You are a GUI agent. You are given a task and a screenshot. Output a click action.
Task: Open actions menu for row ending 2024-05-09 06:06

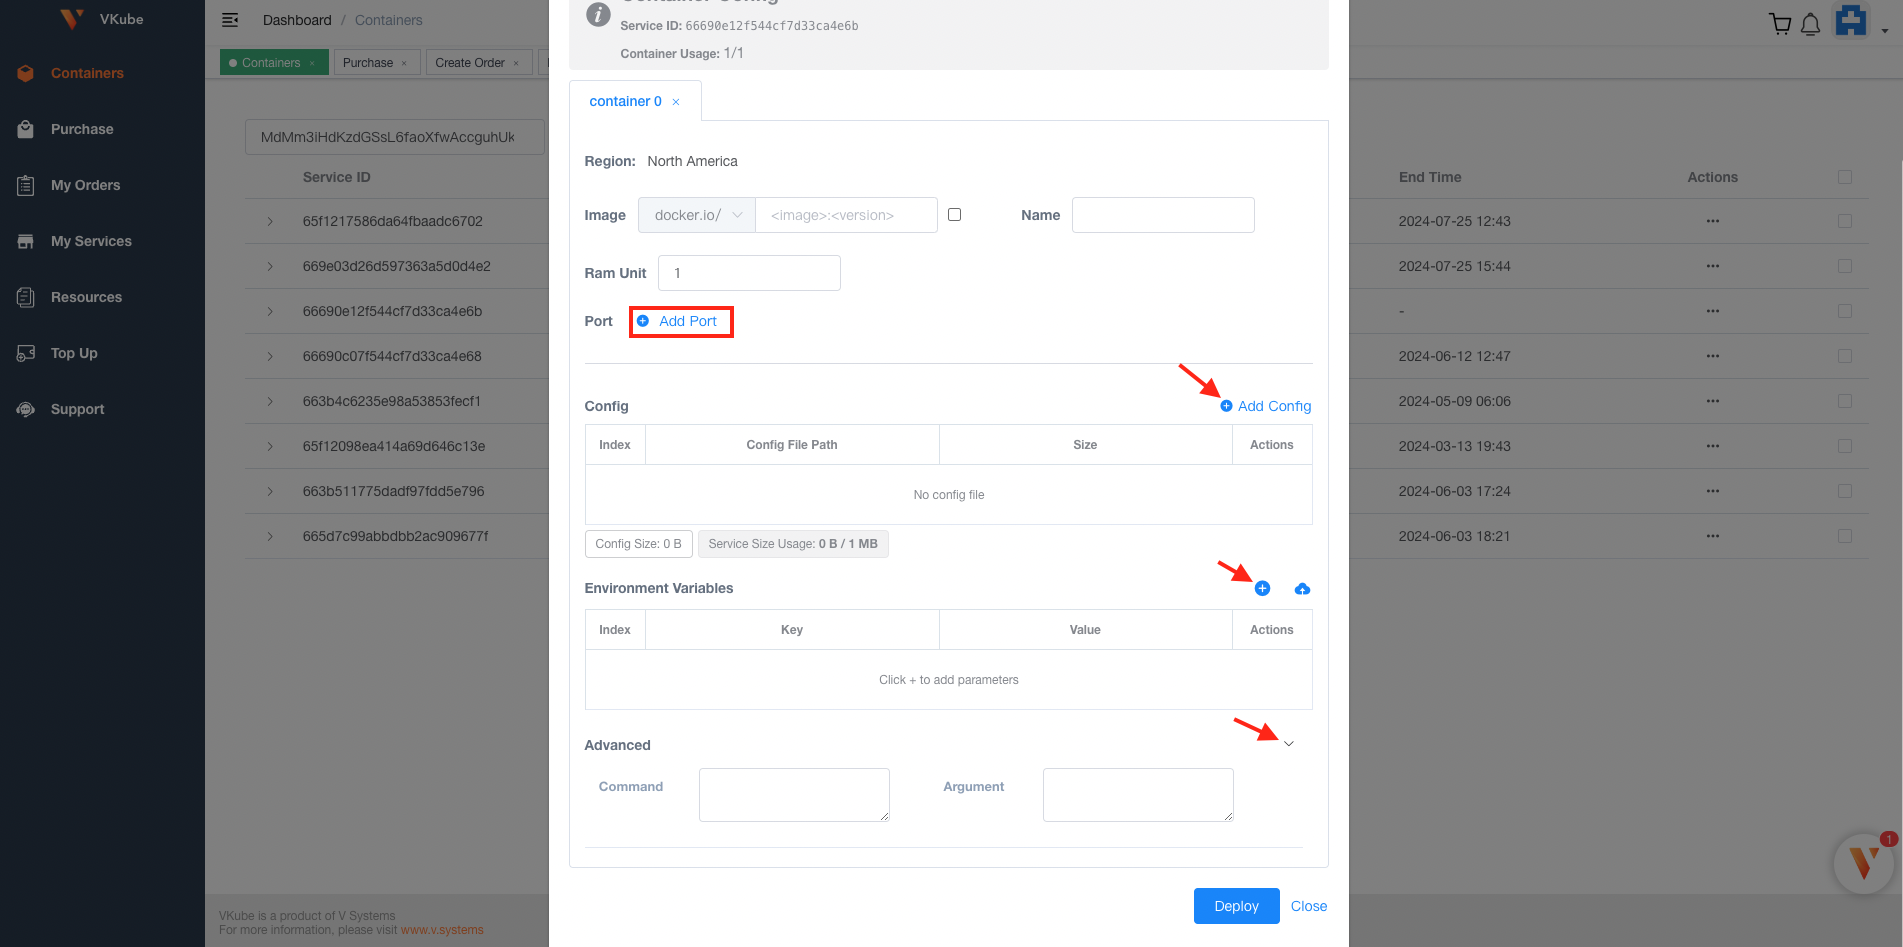1712,401
